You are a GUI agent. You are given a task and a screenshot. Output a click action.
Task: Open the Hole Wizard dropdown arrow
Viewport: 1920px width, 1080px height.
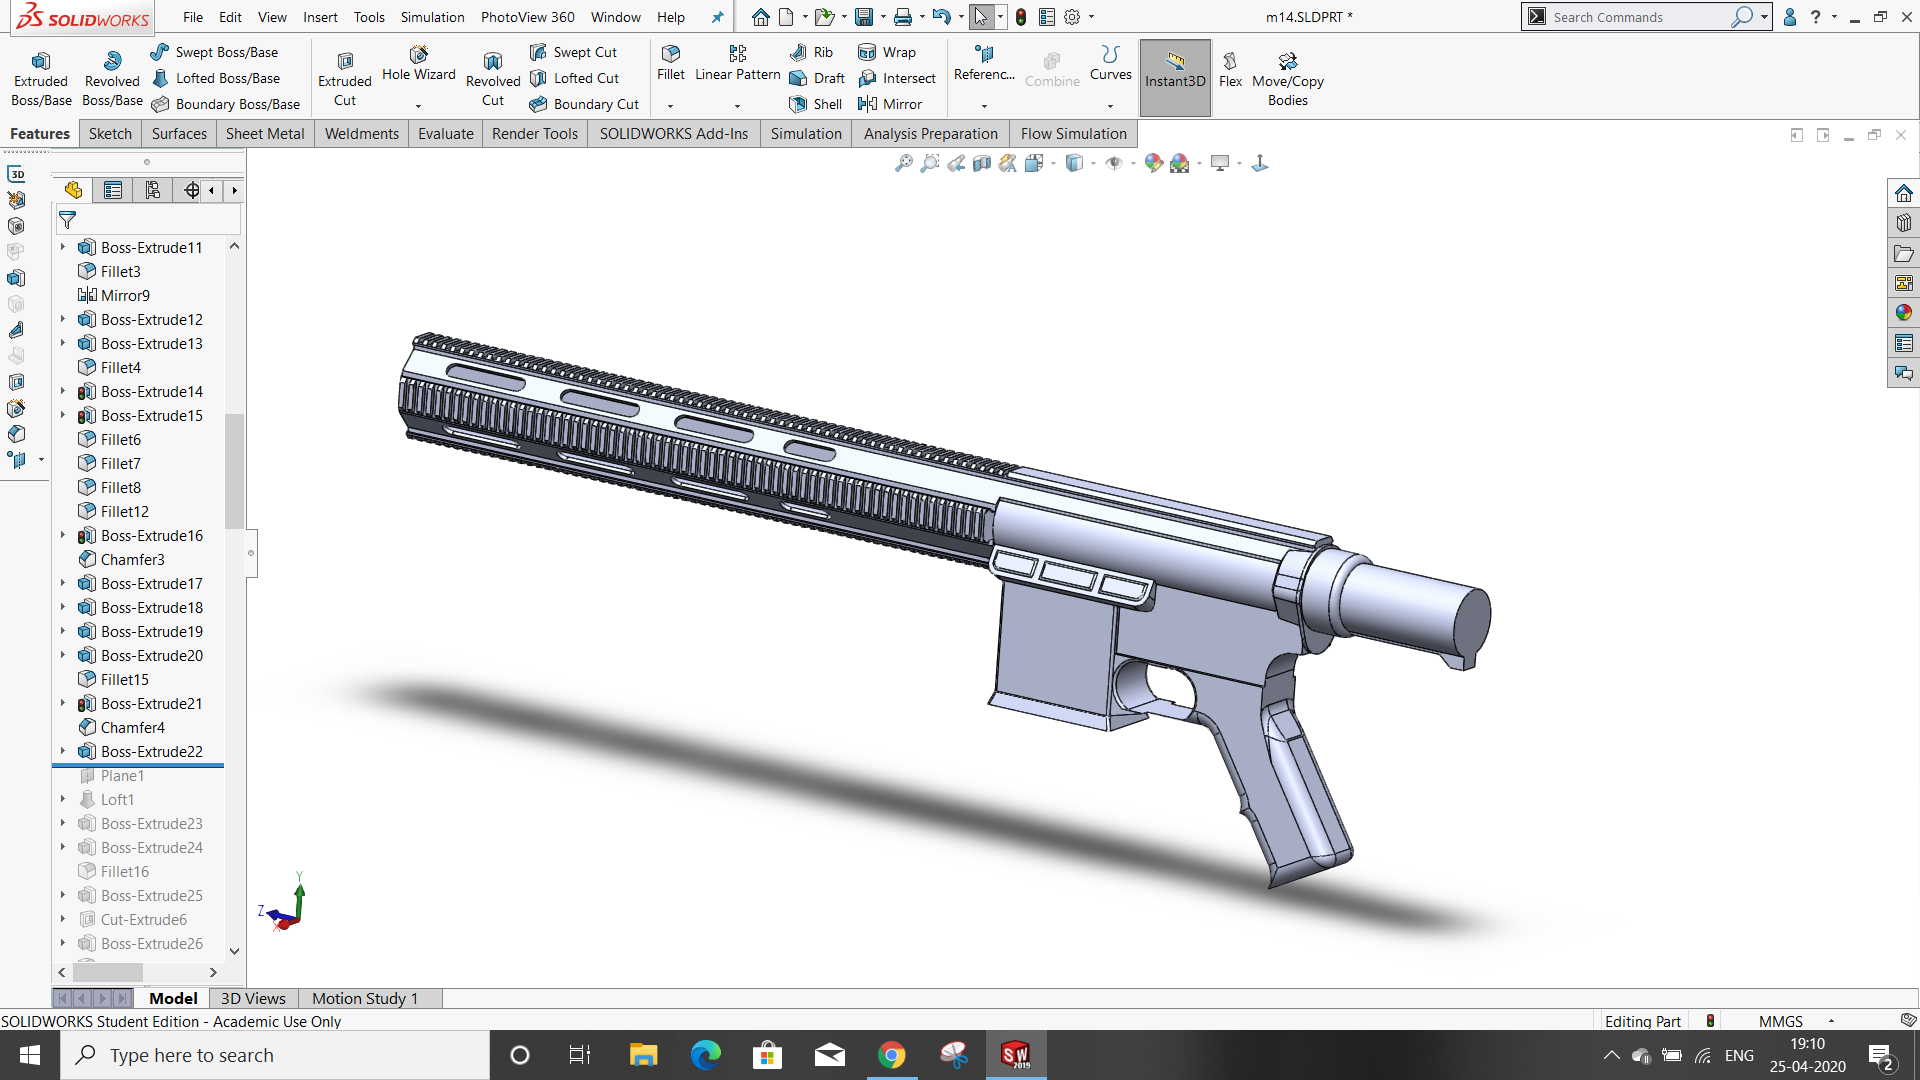[x=418, y=105]
